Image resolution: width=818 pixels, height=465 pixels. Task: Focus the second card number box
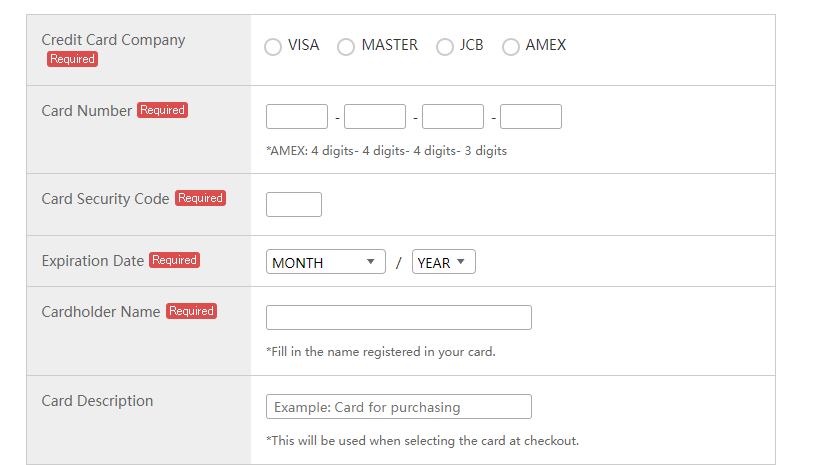pos(375,117)
